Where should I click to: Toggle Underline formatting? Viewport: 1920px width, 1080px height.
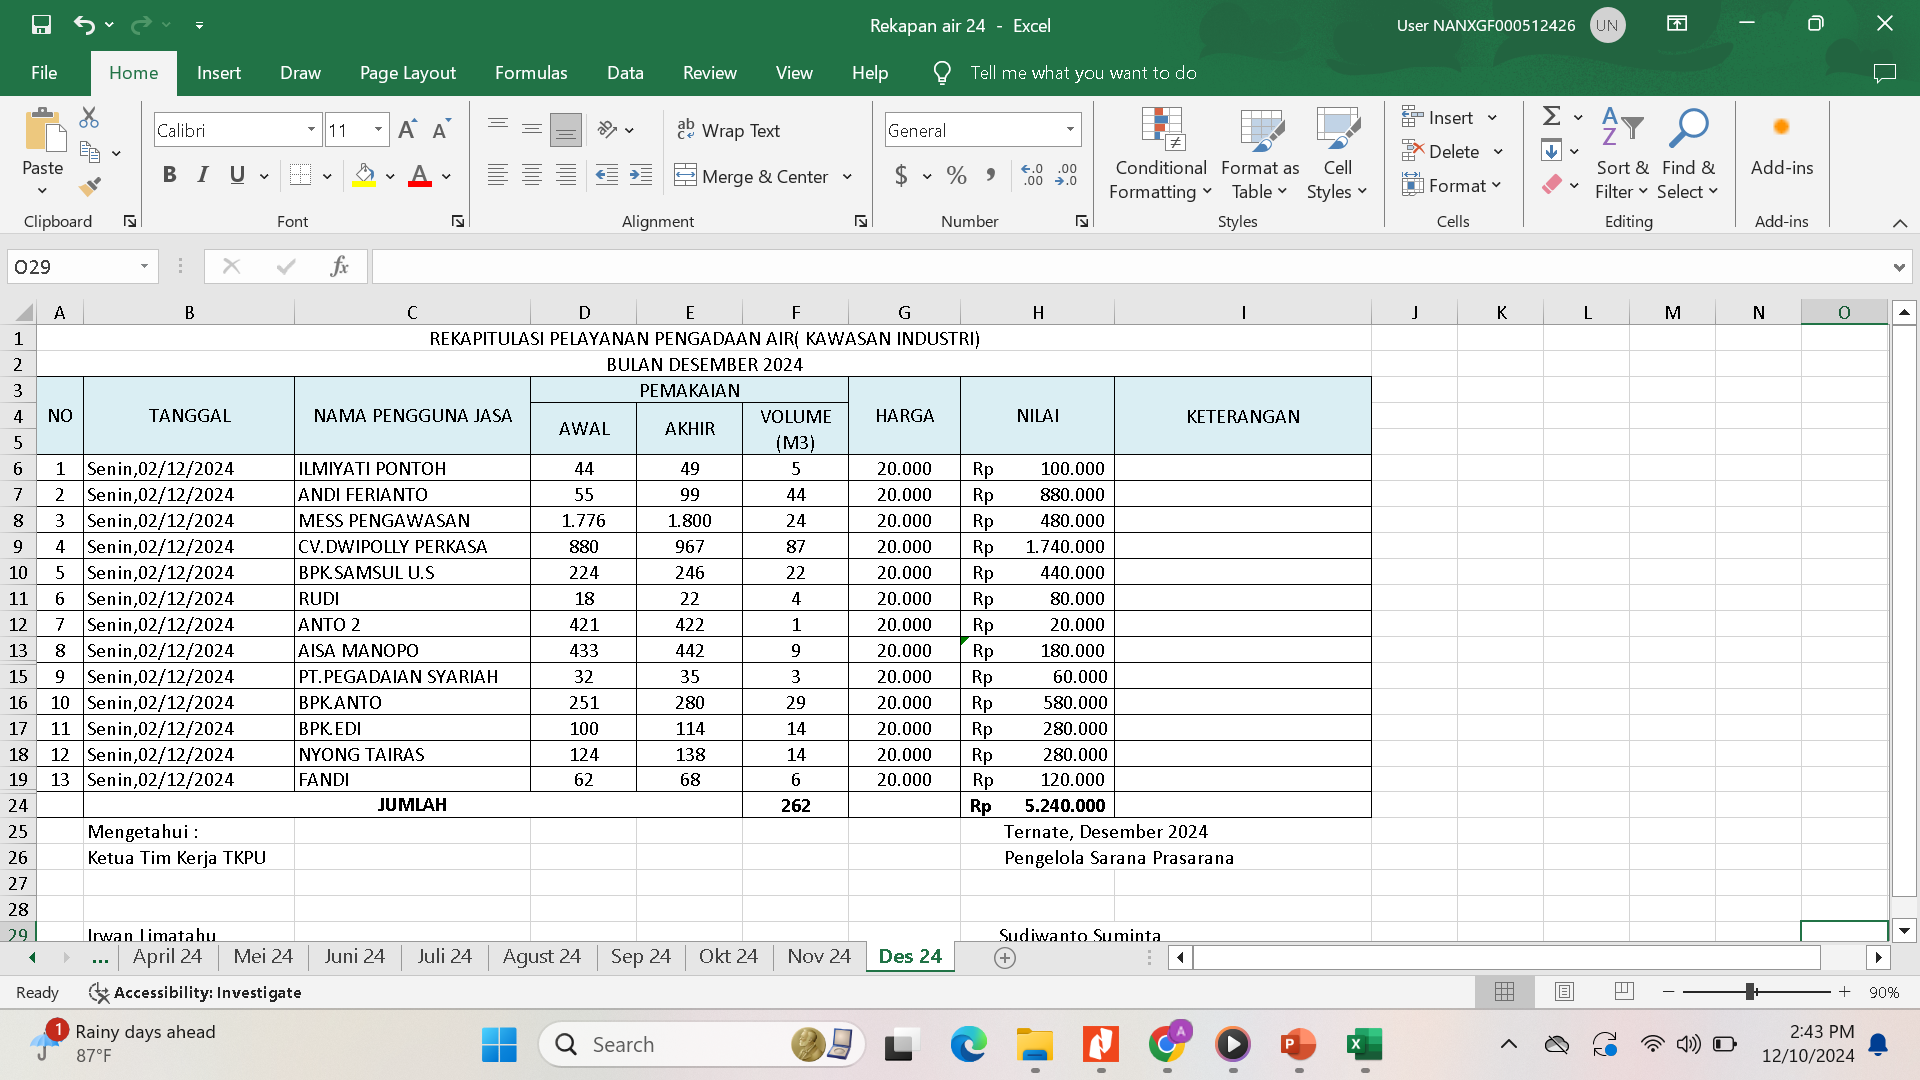(x=237, y=176)
